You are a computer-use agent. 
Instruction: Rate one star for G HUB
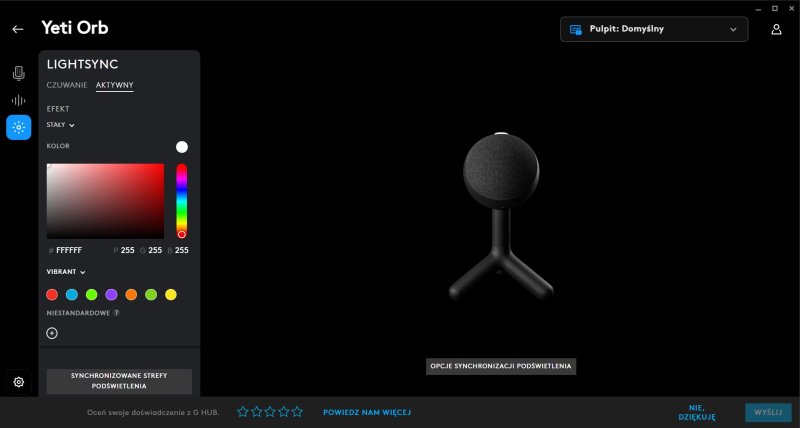click(243, 412)
